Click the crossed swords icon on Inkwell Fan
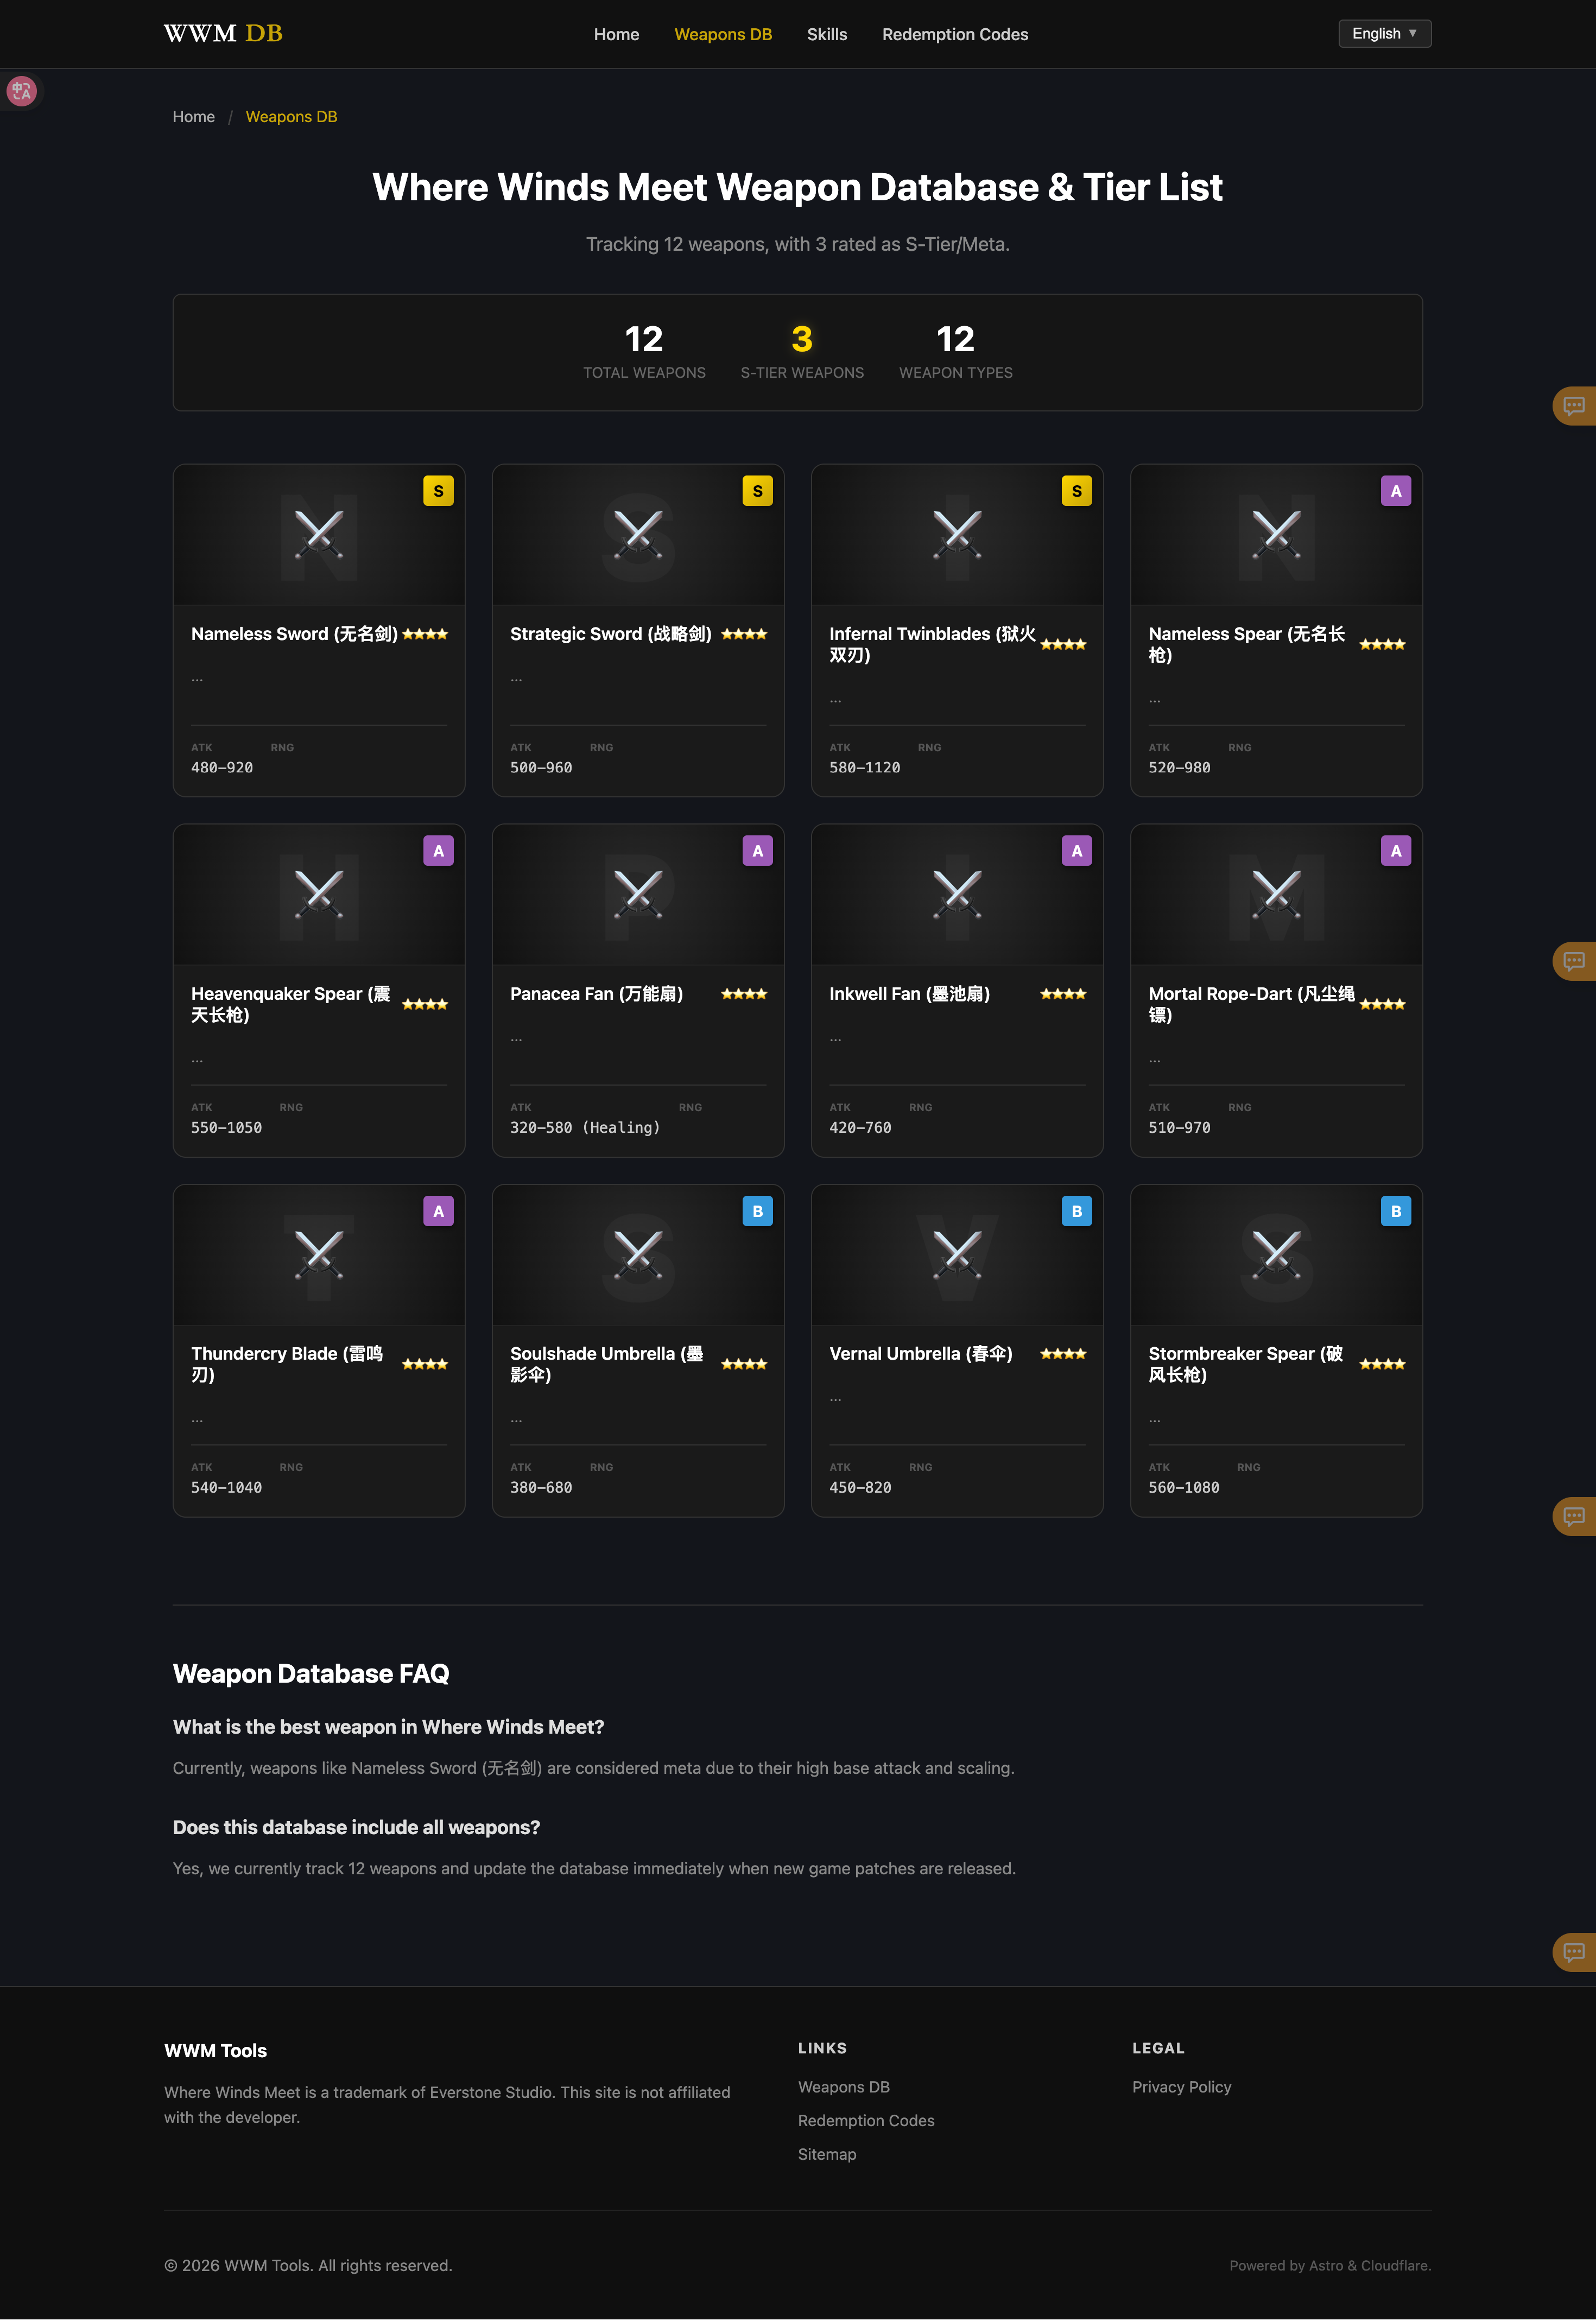 click(x=956, y=894)
